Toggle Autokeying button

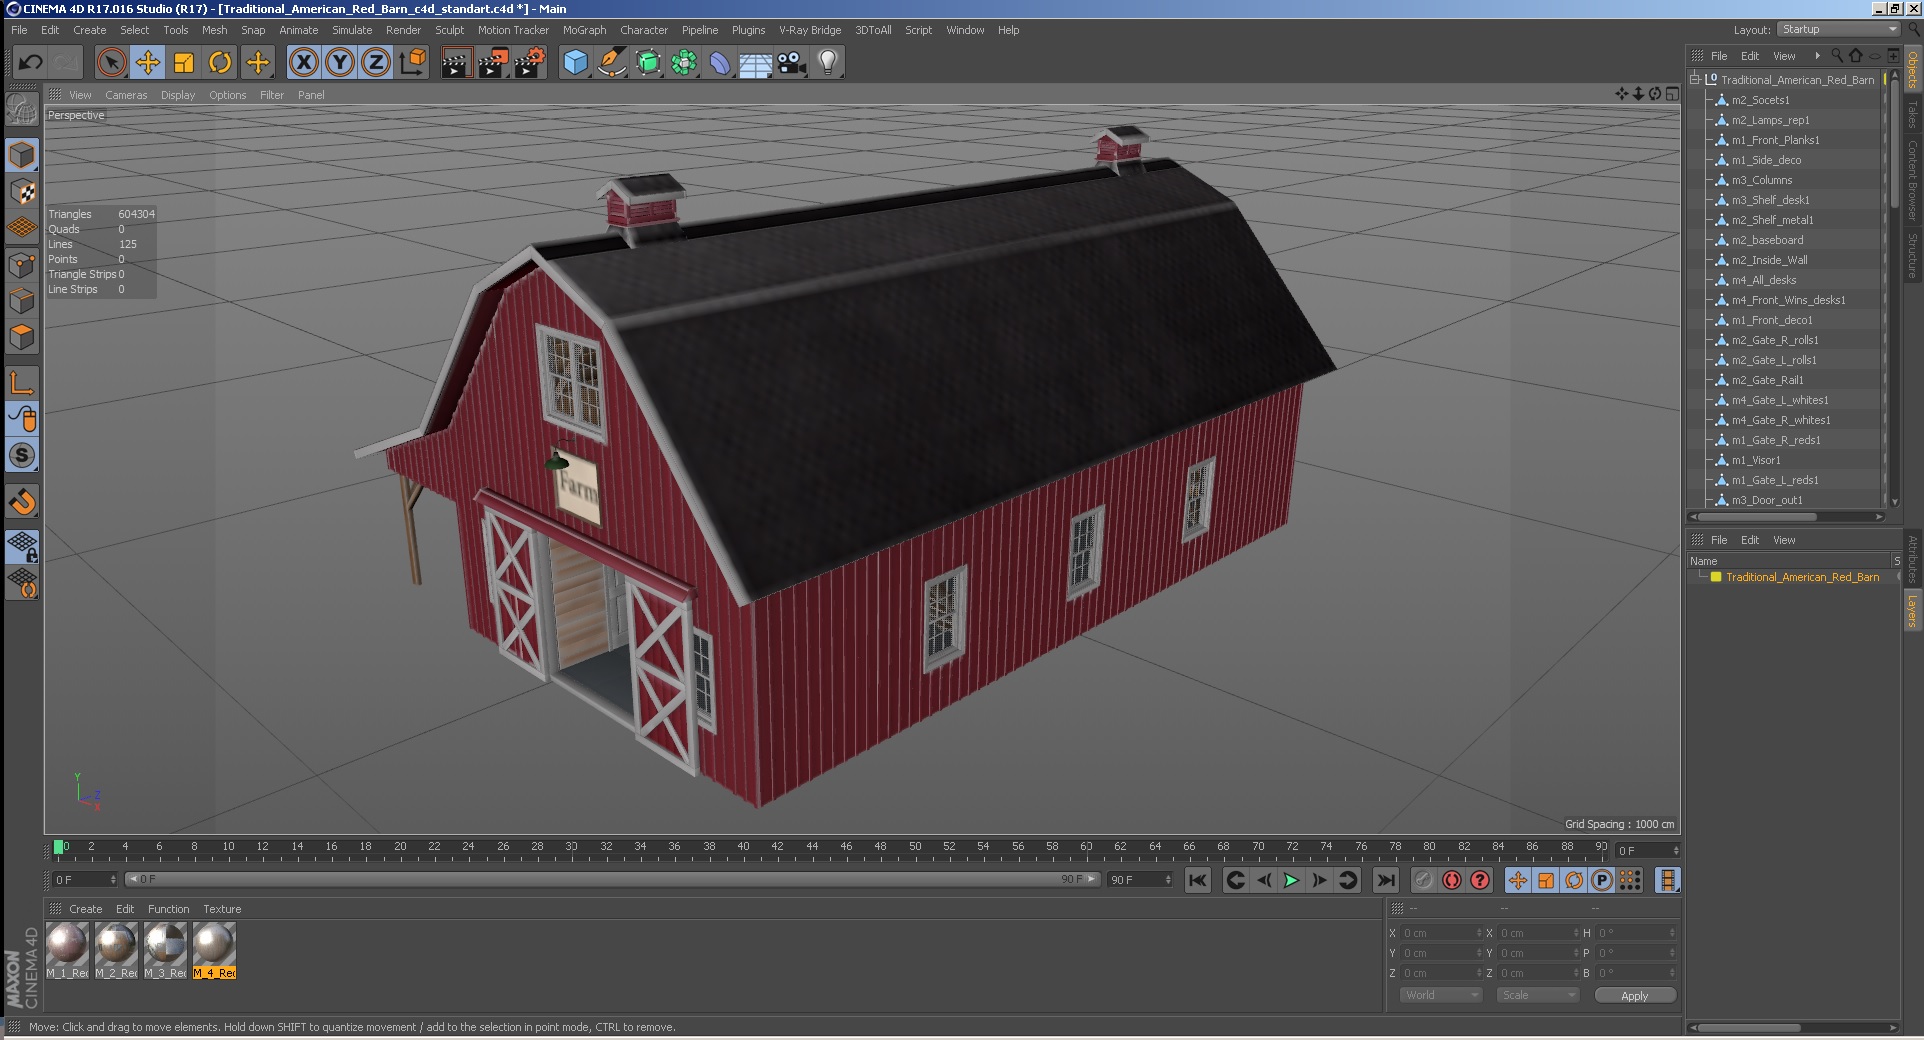(x=1452, y=880)
